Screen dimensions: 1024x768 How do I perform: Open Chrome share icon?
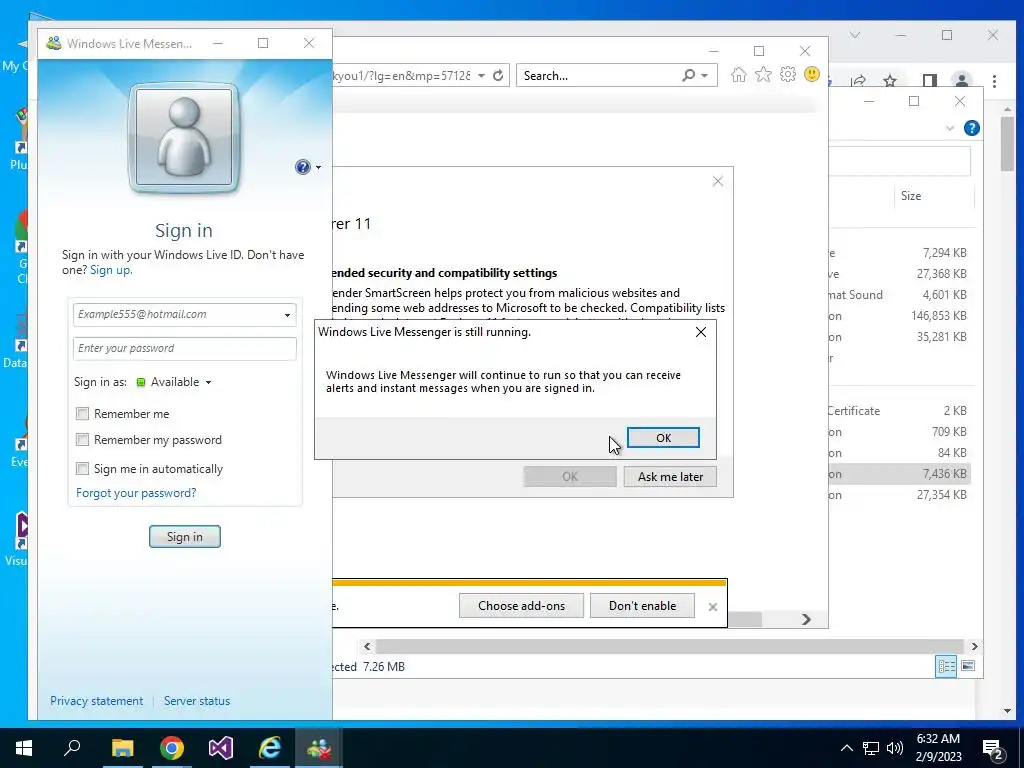pos(858,81)
